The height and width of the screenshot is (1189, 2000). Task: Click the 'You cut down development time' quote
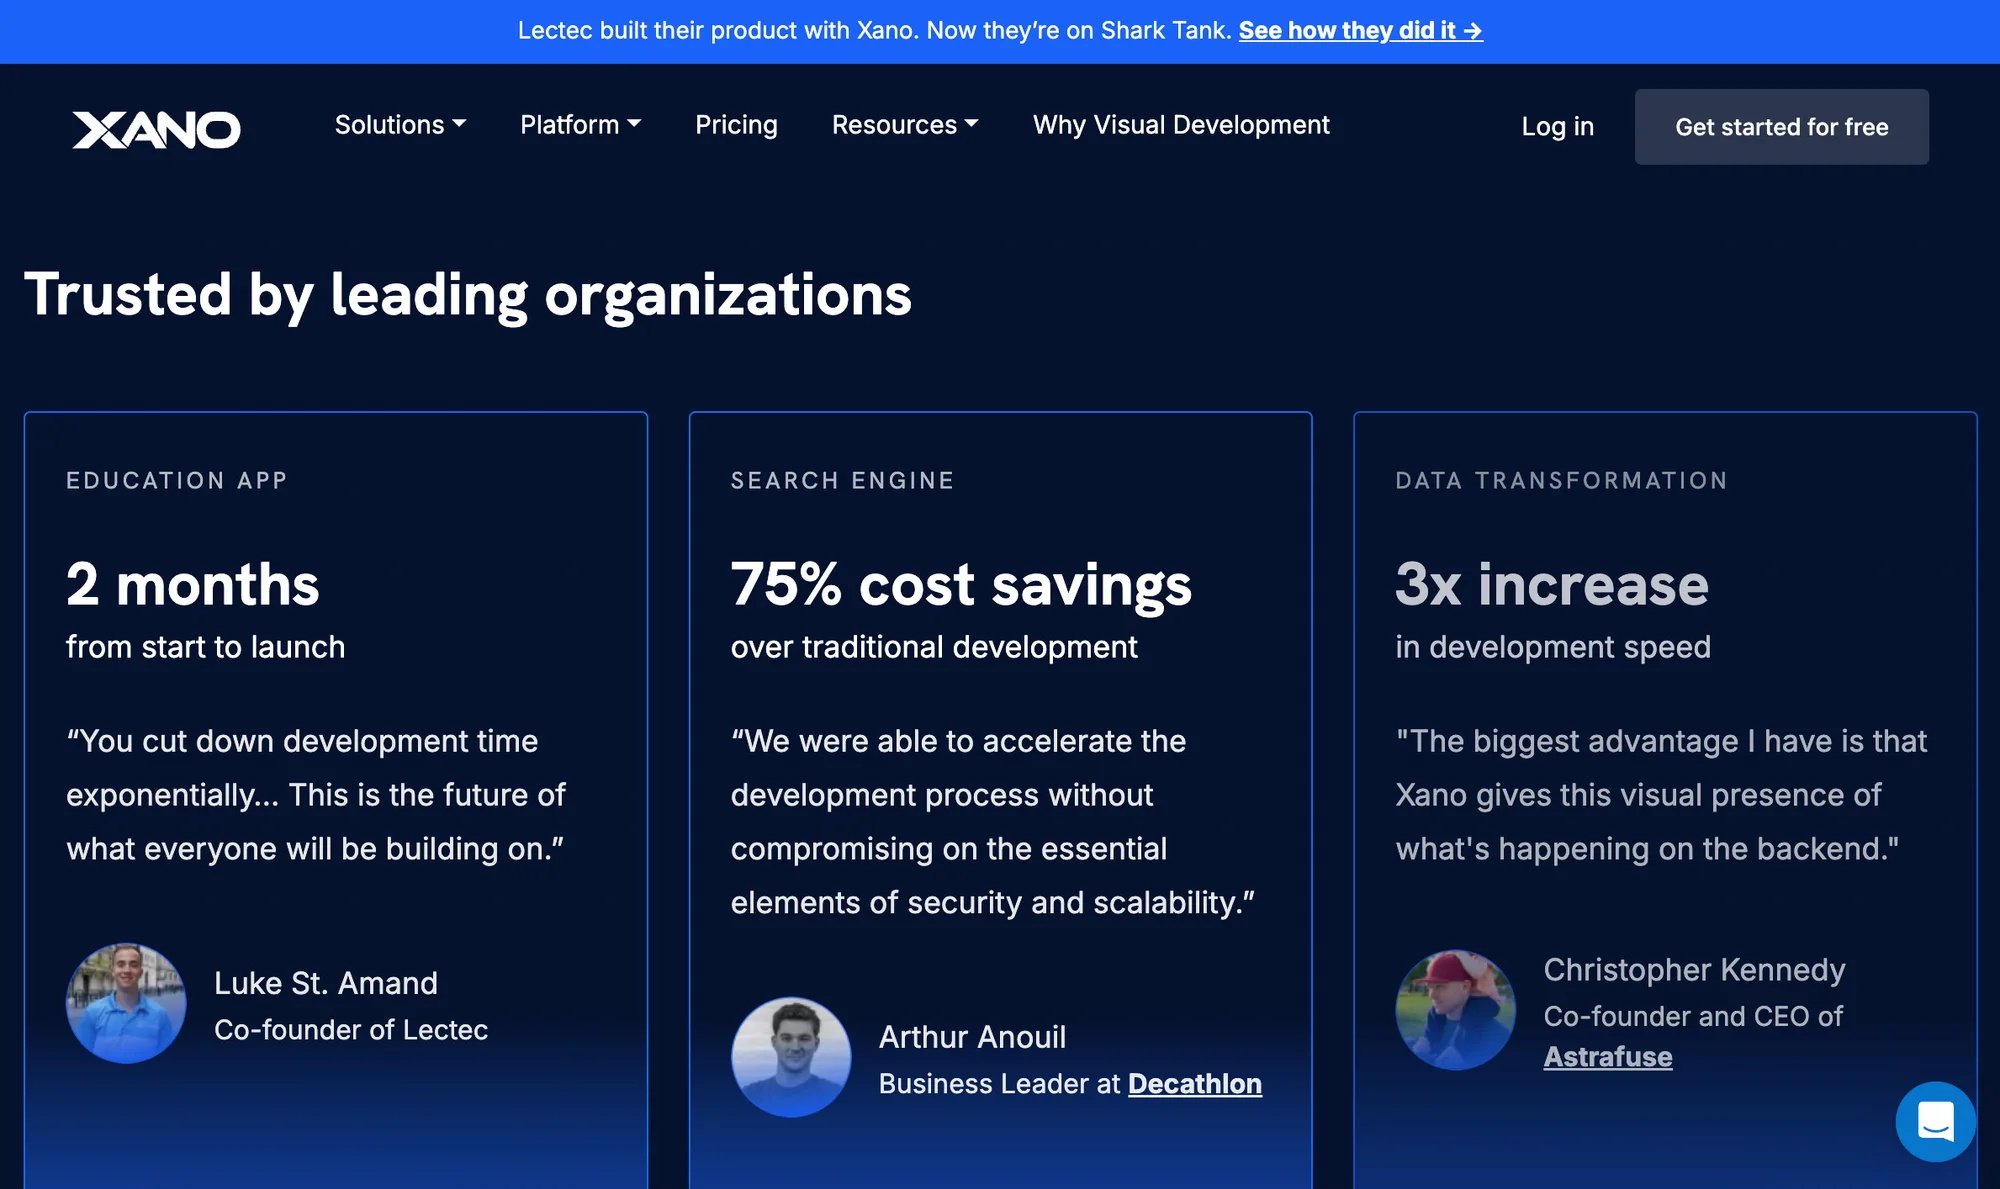[x=316, y=795]
